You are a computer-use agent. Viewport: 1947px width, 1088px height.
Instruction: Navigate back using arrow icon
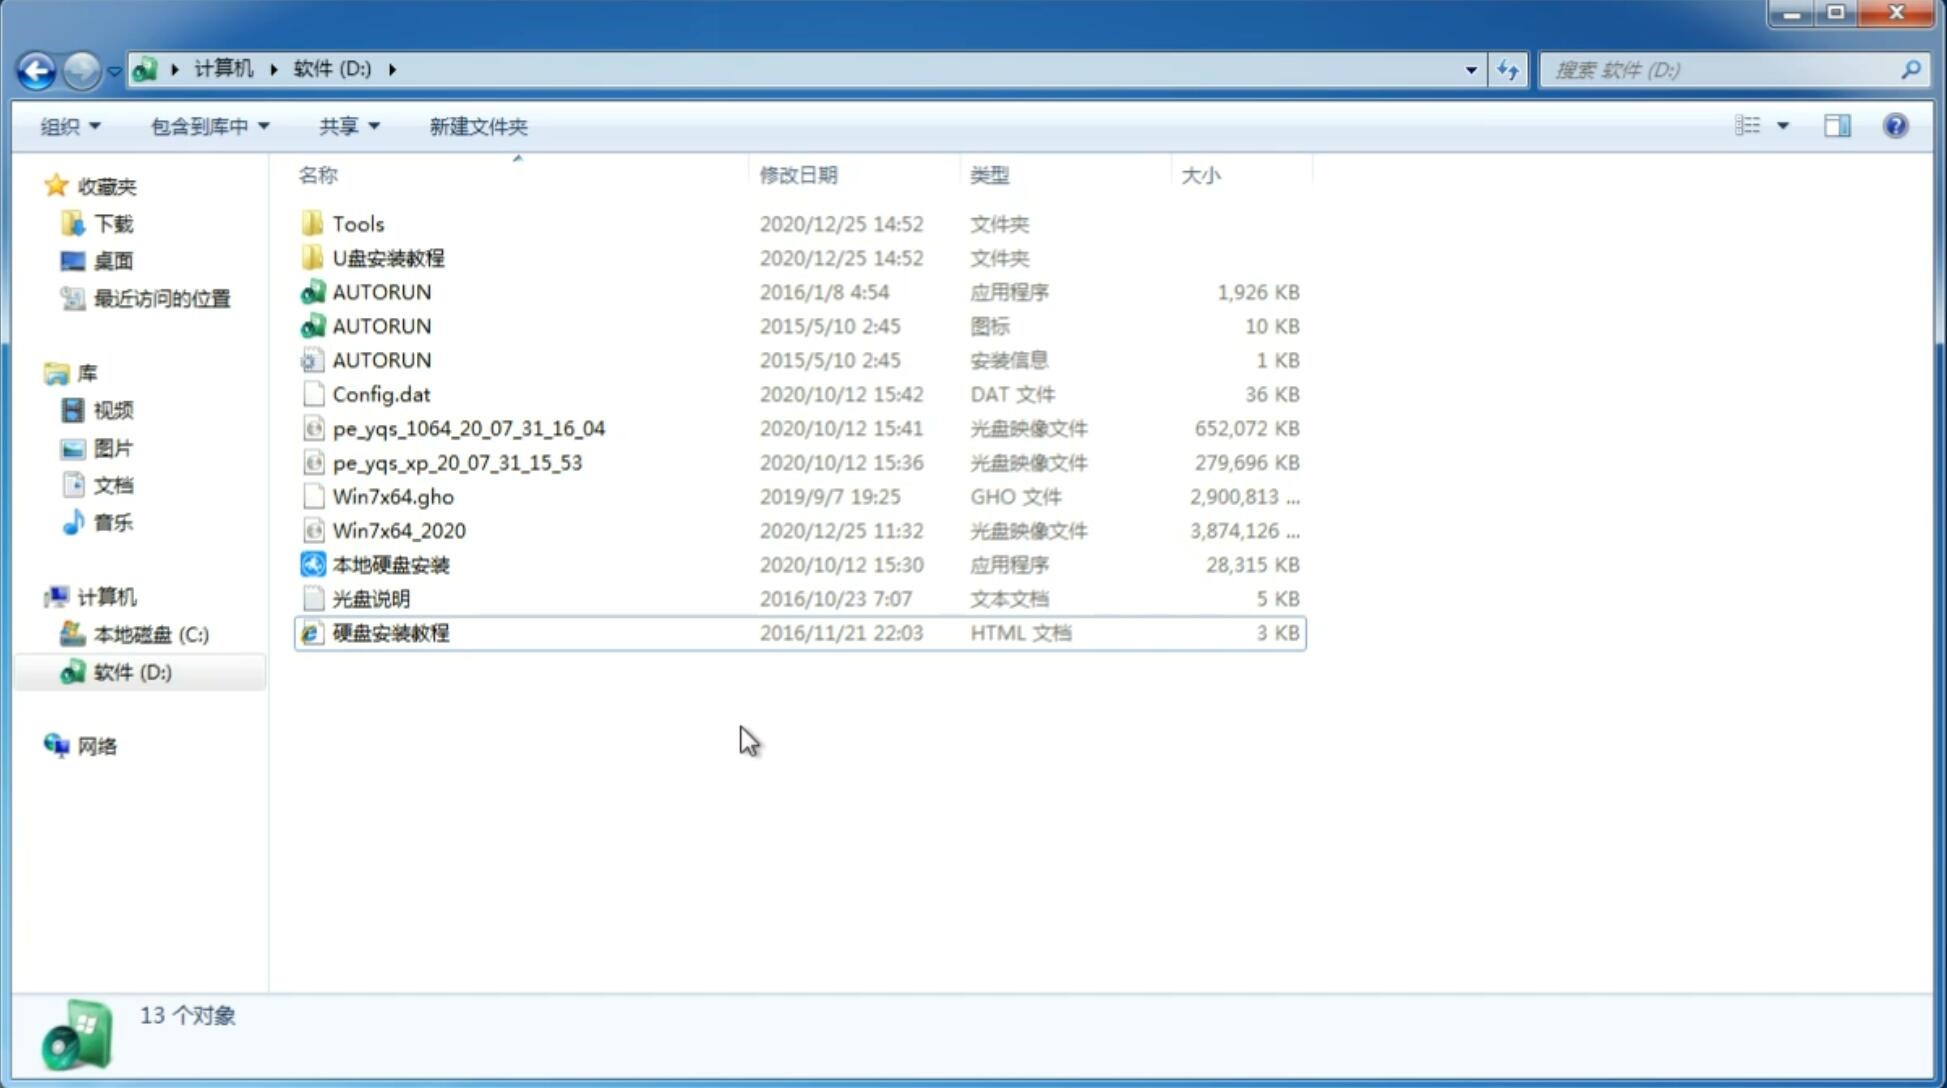(x=36, y=68)
